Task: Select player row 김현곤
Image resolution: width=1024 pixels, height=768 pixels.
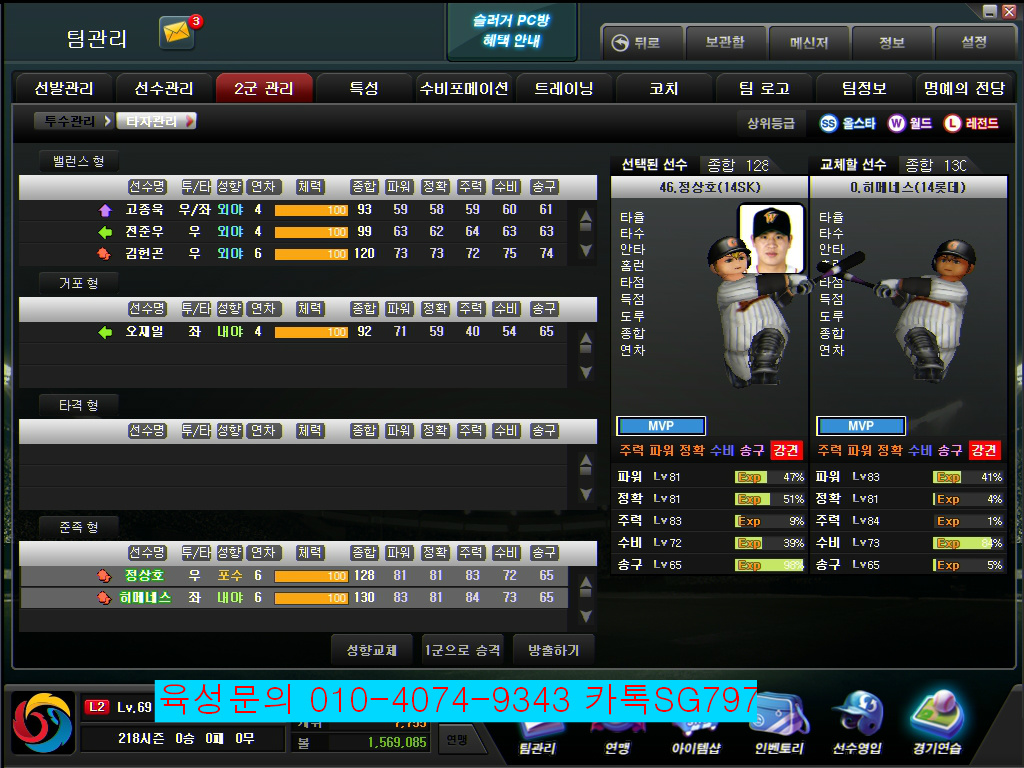Action: (294, 253)
